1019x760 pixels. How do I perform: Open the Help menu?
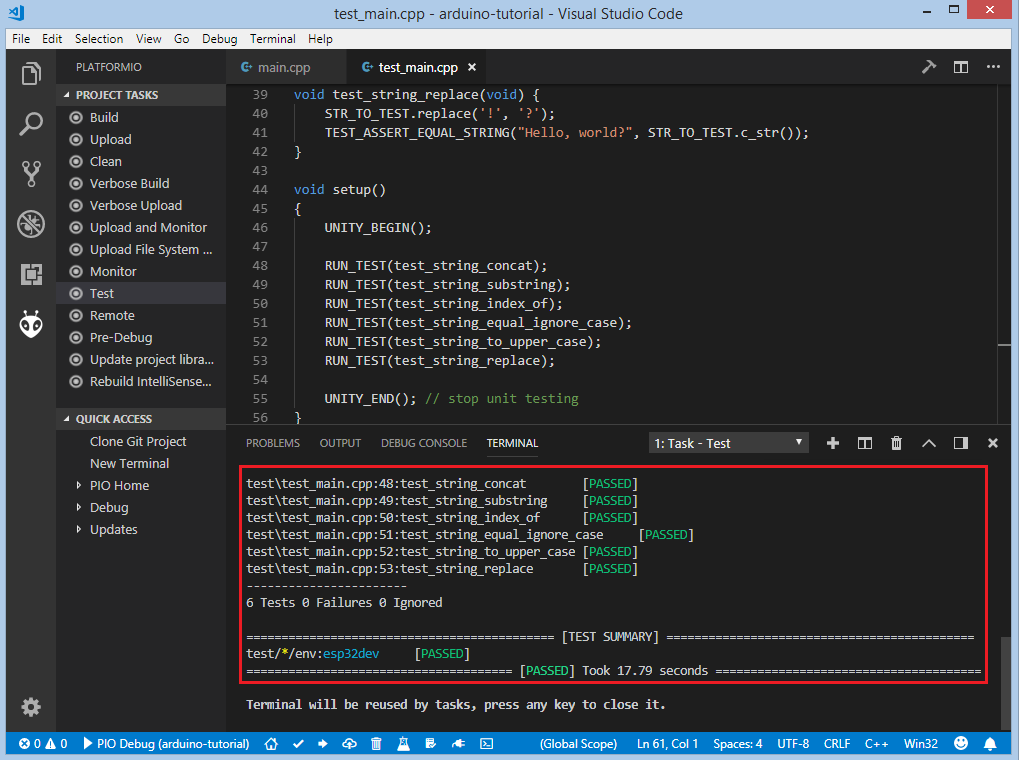[320, 39]
